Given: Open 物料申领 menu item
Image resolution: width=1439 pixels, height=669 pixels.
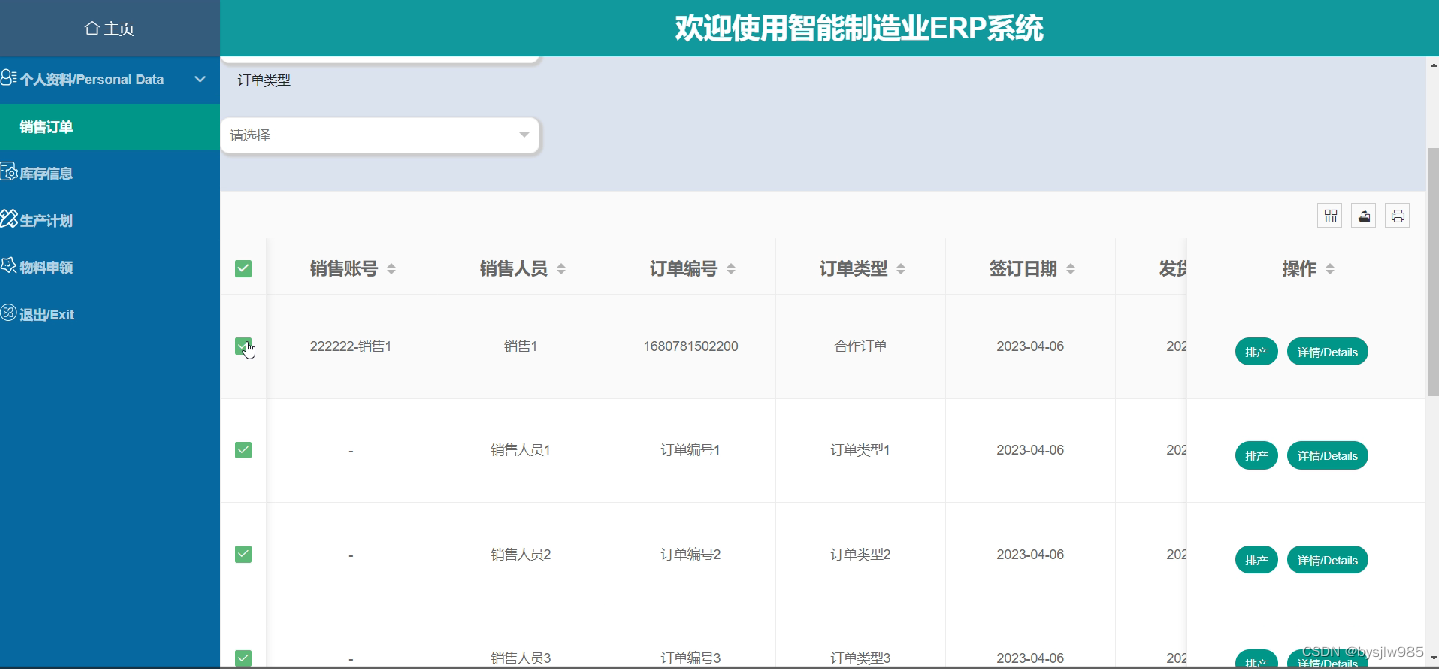Looking at the screenshot, I should point(110,267).
